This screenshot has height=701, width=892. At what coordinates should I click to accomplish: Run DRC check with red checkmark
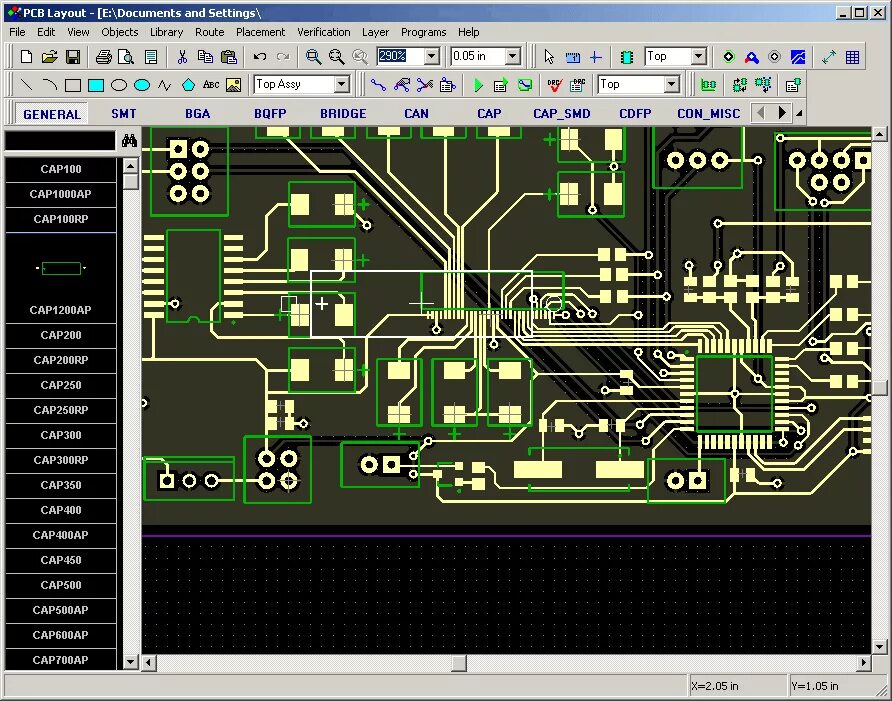click(555, 85)
